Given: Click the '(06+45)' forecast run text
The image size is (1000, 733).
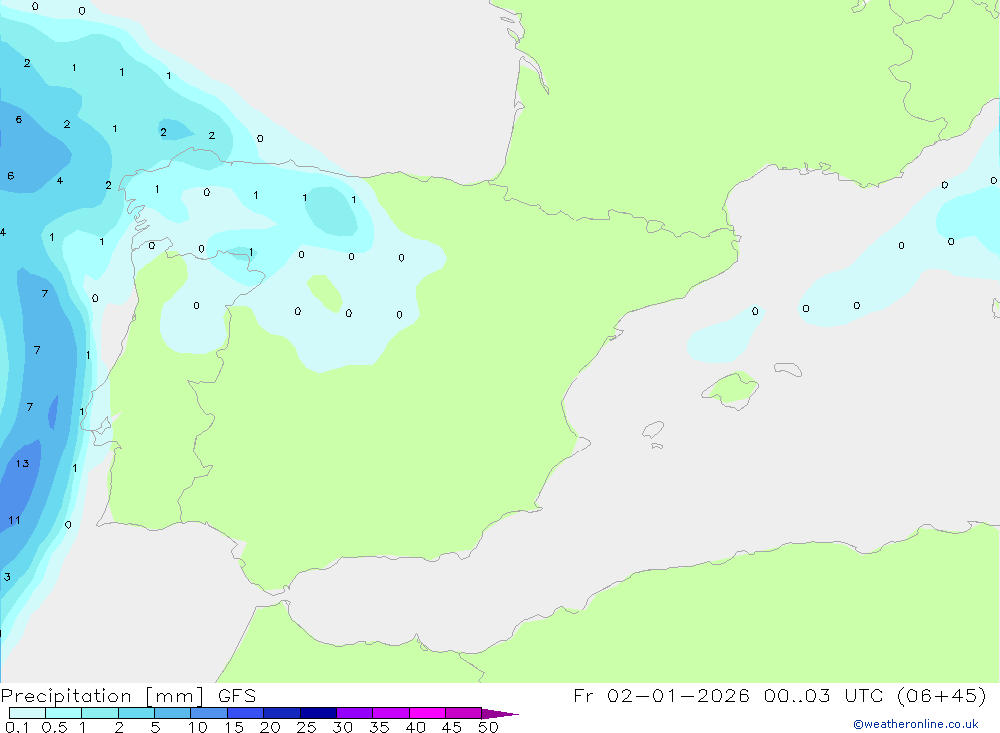Looking at the screenshot, I should (x=942, y=695).
